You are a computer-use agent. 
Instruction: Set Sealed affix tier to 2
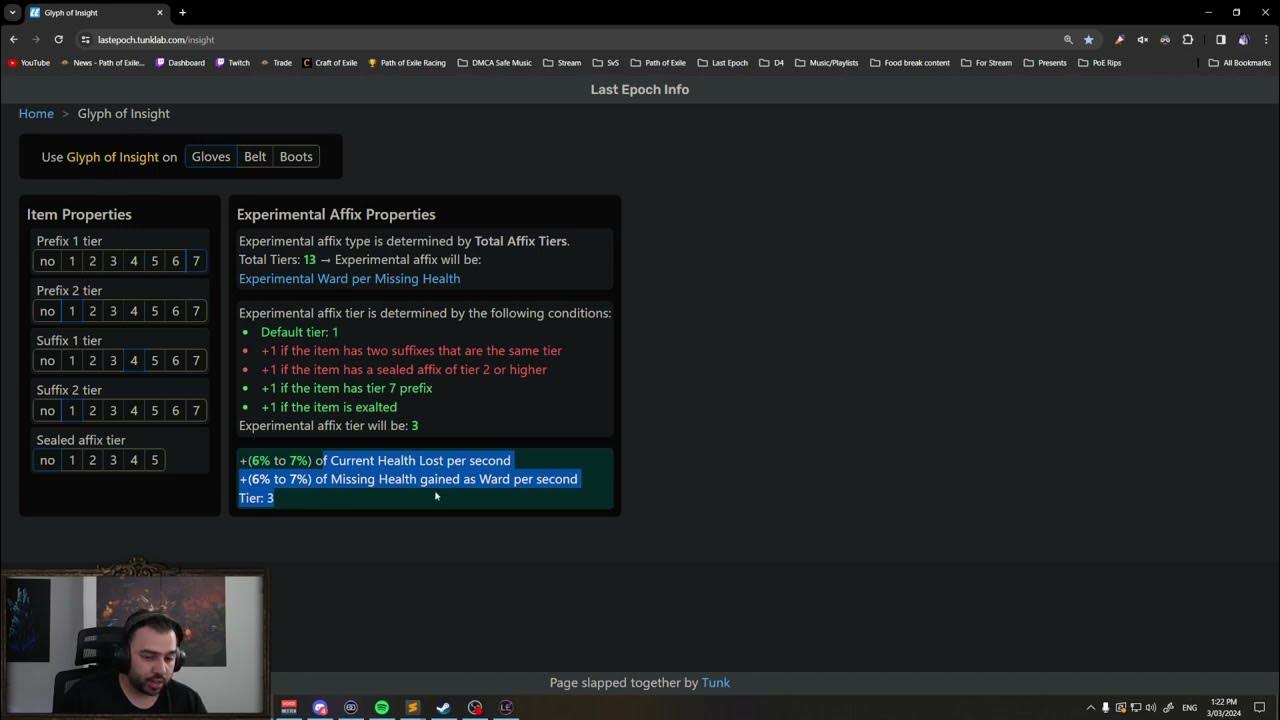point(93,461)
